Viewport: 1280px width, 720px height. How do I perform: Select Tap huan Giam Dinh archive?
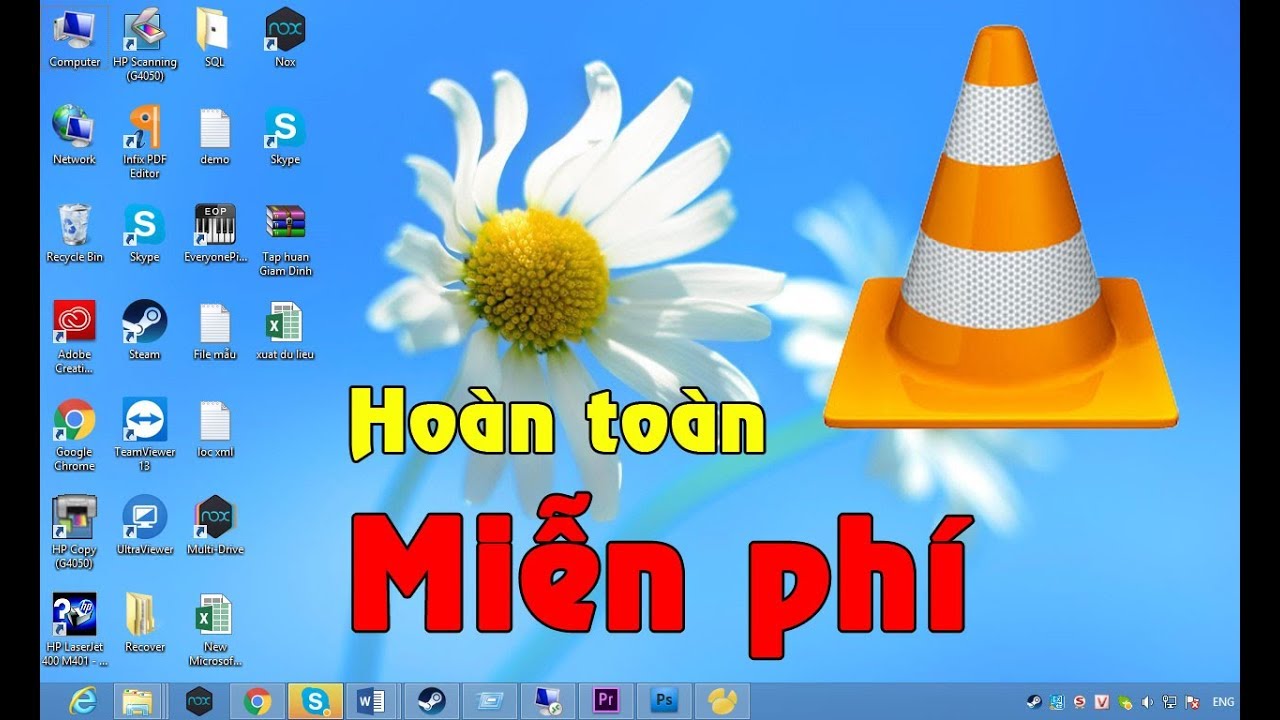[285, 240]
